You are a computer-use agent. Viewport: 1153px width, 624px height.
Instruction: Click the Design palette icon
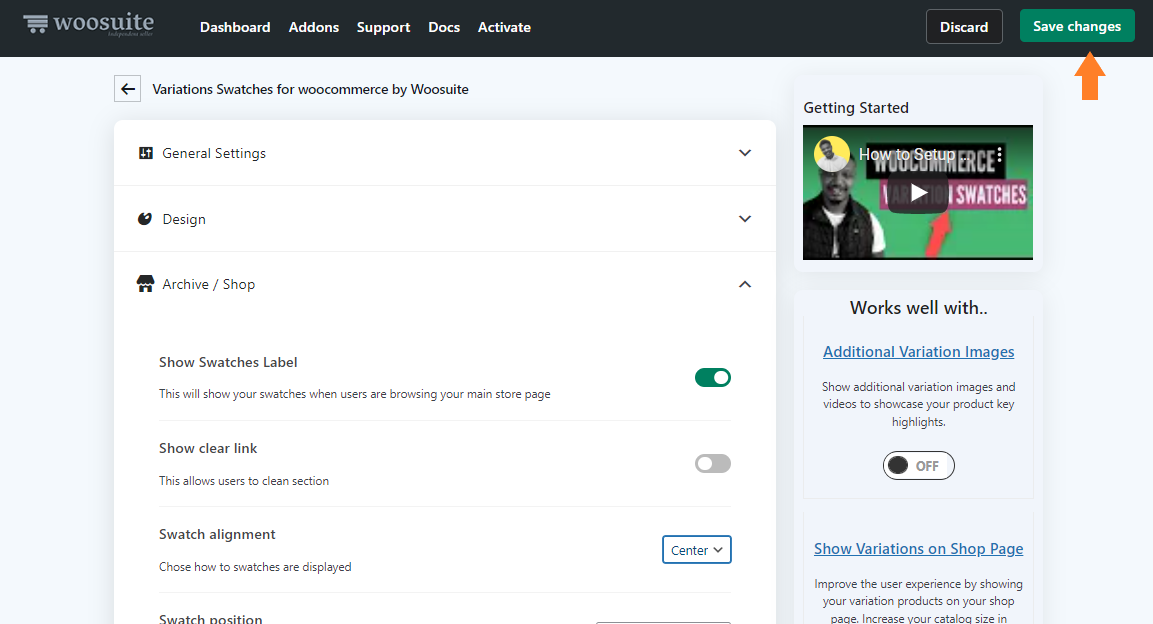[145, 219]
